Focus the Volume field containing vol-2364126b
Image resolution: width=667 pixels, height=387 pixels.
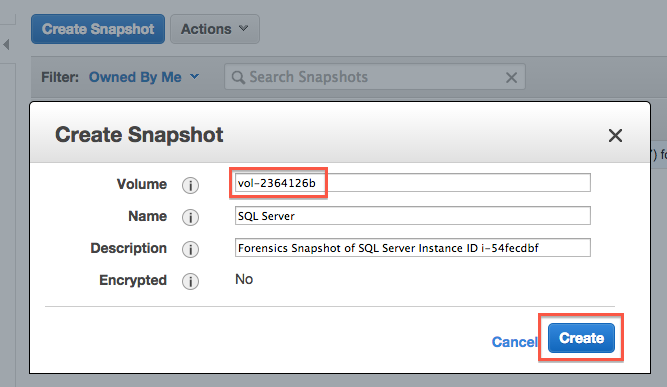click(x=413, y=183)
